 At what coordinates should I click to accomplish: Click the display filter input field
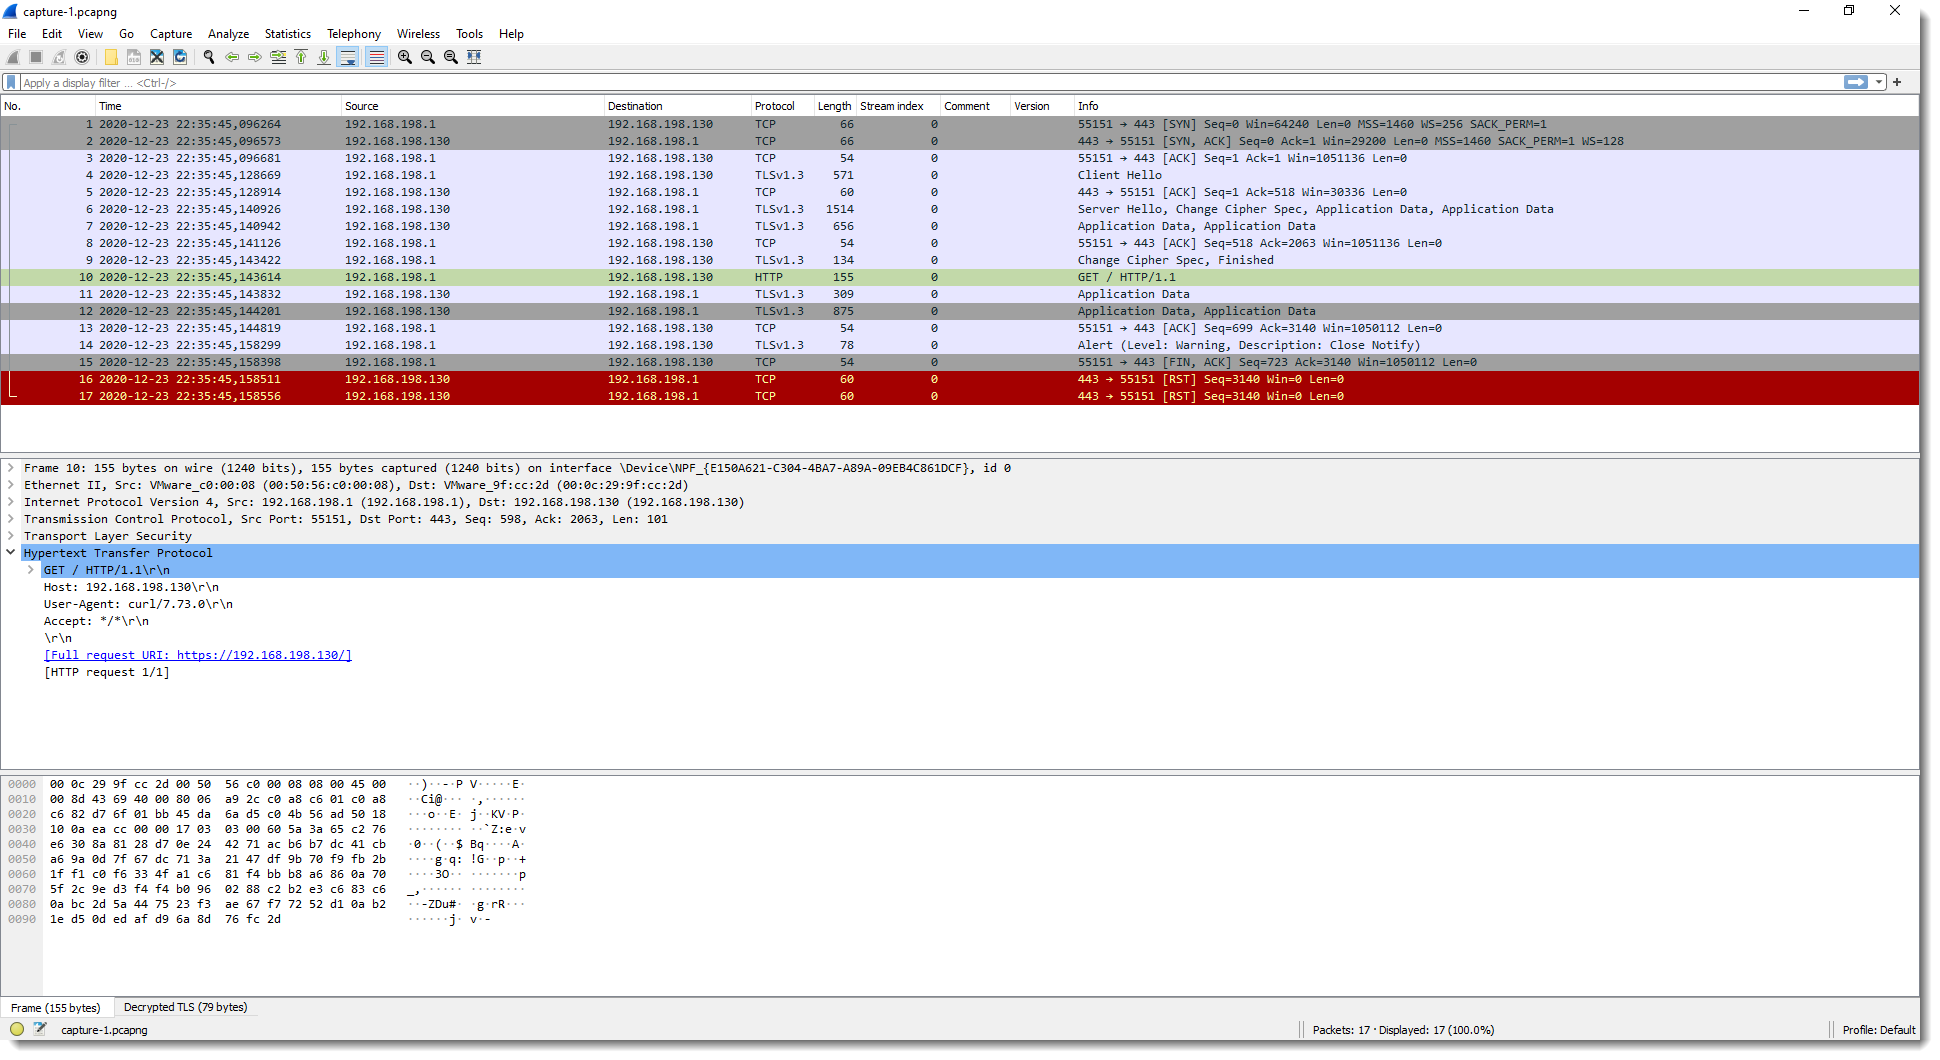point(900,83)
